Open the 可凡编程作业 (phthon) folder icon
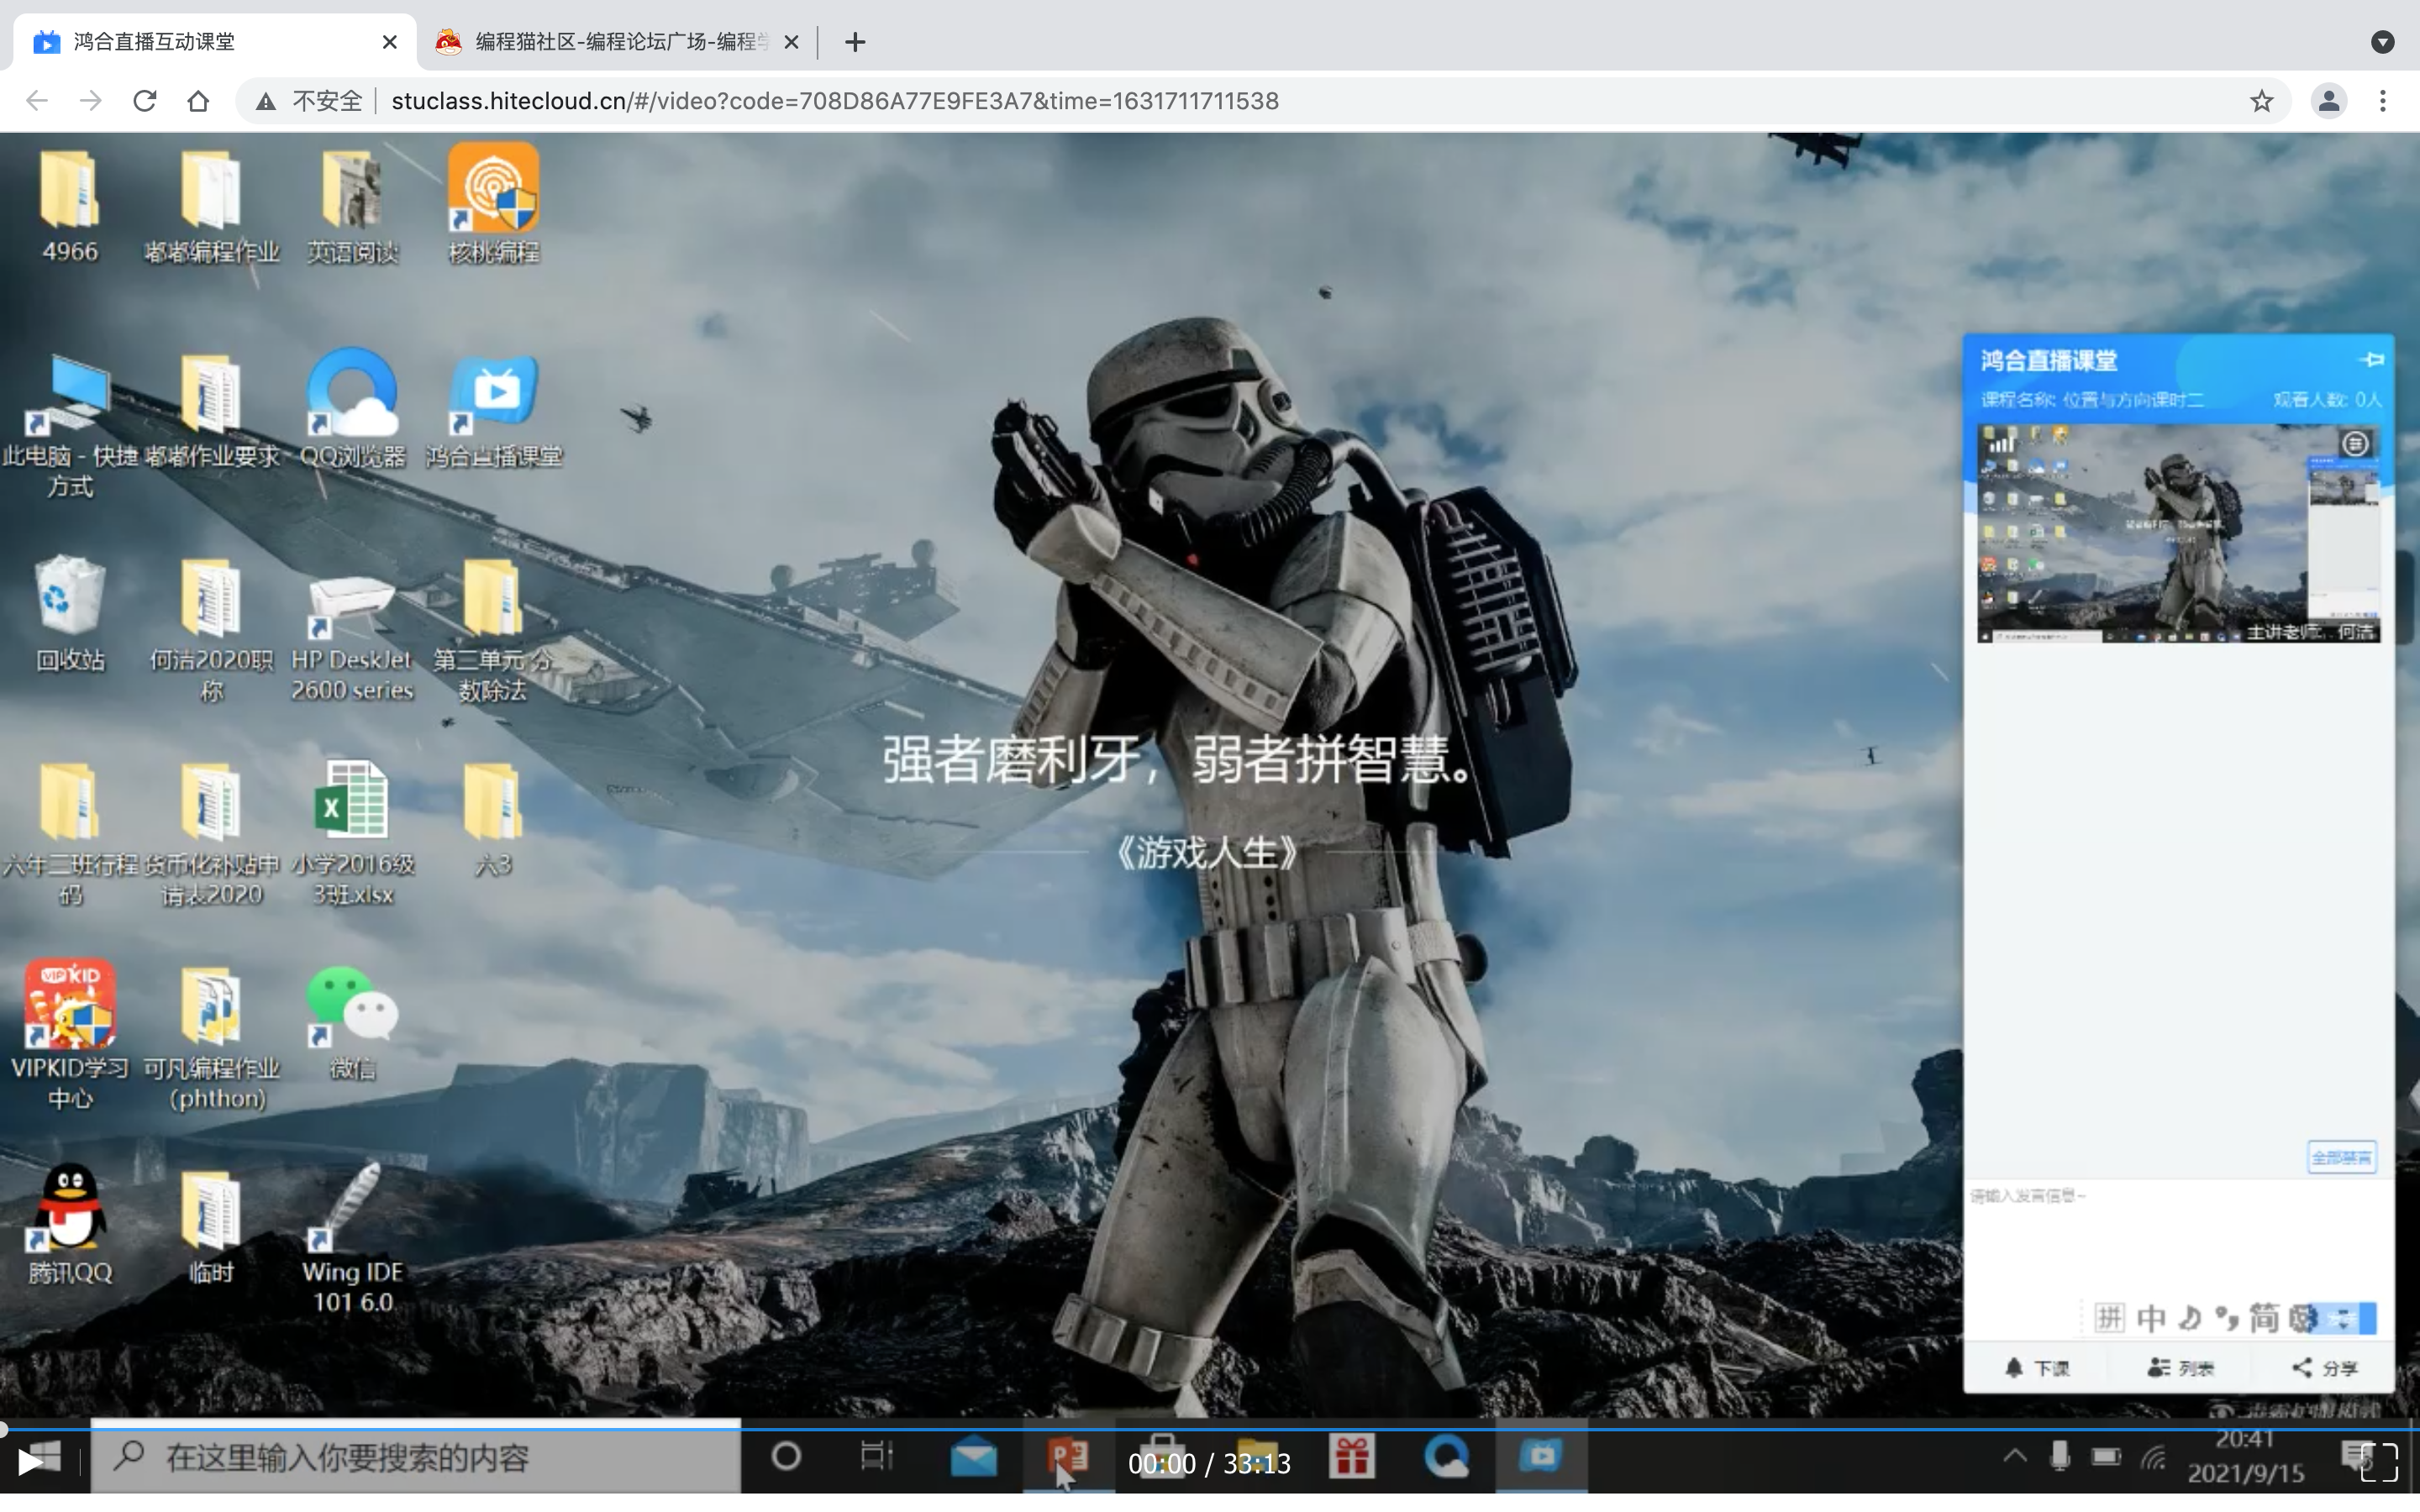The height and width of the screenshot is (1512, 2420). [x=211, y=1006]
